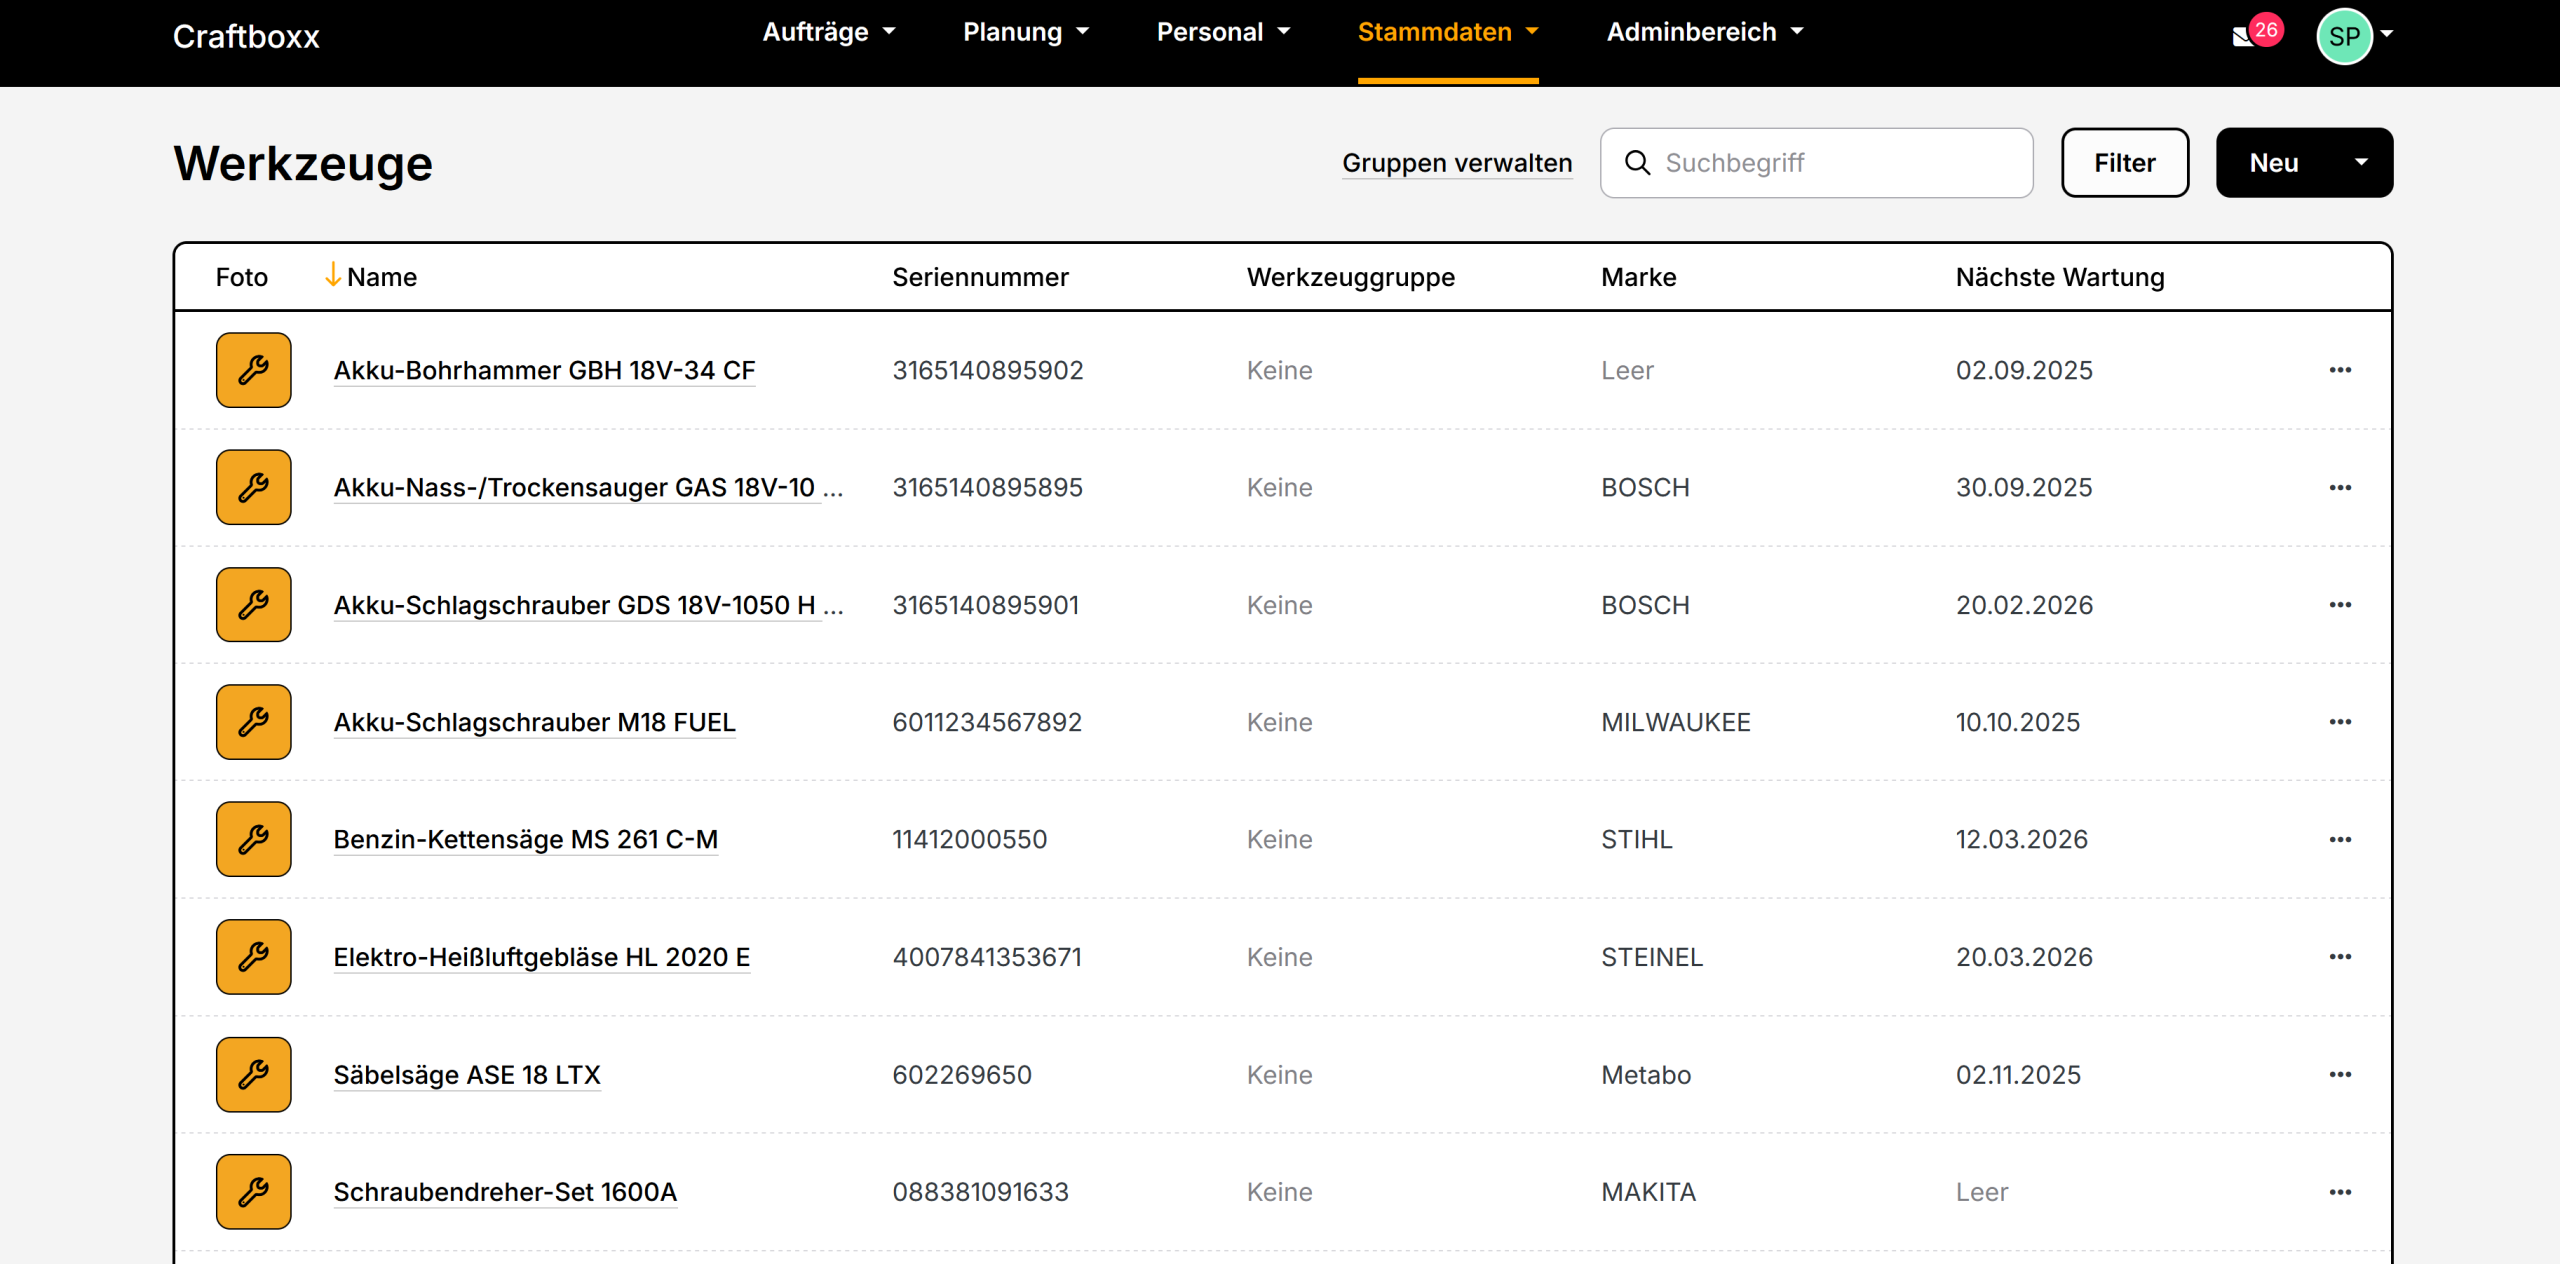Image resolution: width=2560 pixels, height=1264 pixels.
Task: Expand the Aufträge navigation dropdown
Action: click(828, 32)
